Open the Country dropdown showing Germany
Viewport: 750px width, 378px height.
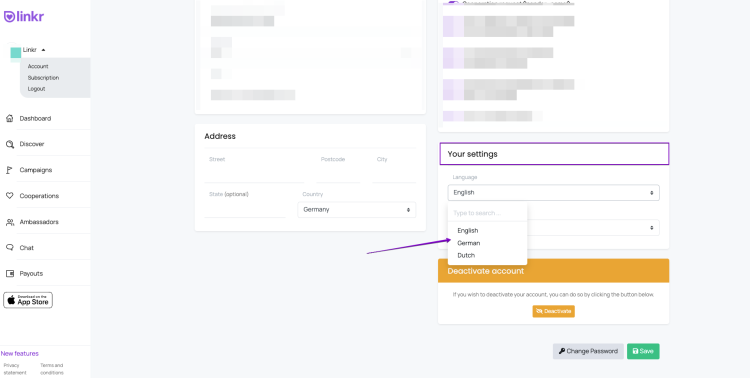[356, 210]
